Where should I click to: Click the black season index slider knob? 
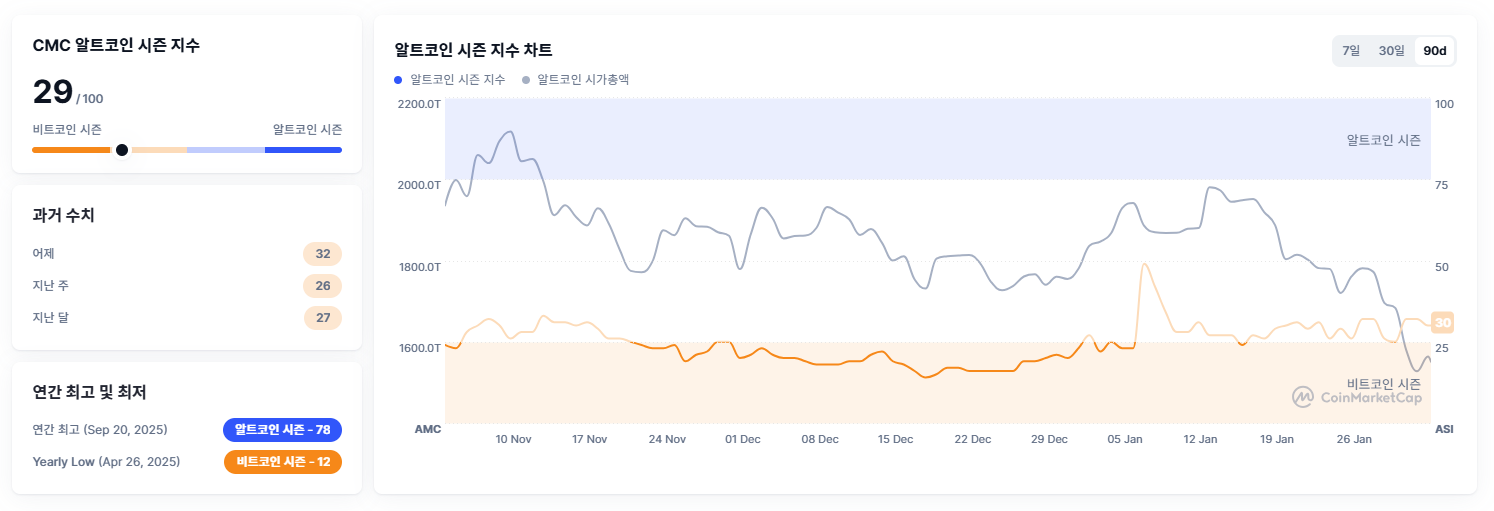pos(122,150)
